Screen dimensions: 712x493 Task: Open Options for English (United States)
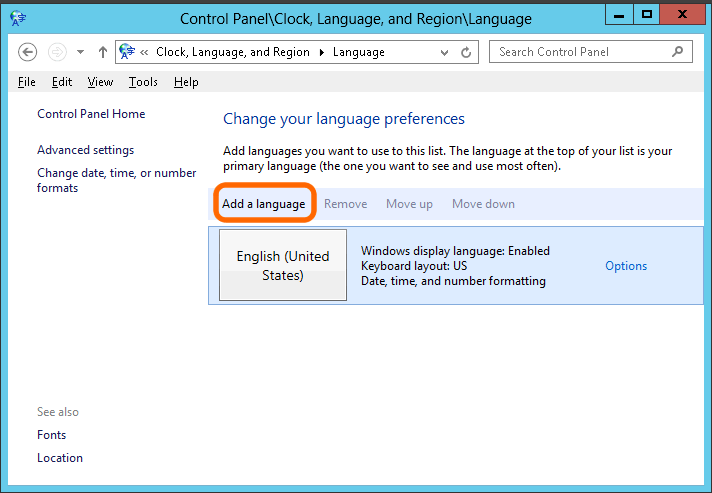(x=626, y=266)
